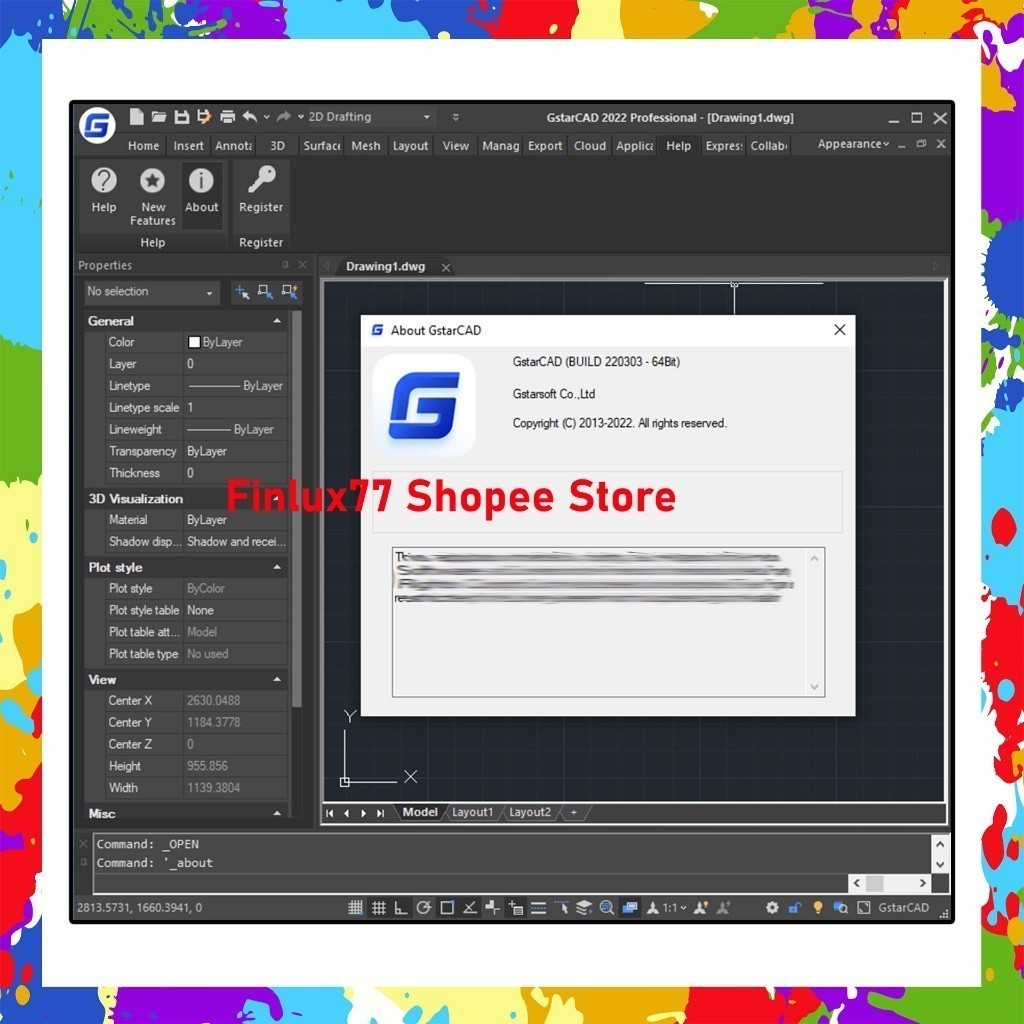
Task: Click the Quick Select icon in Properties panel
Action: [290, 292]
